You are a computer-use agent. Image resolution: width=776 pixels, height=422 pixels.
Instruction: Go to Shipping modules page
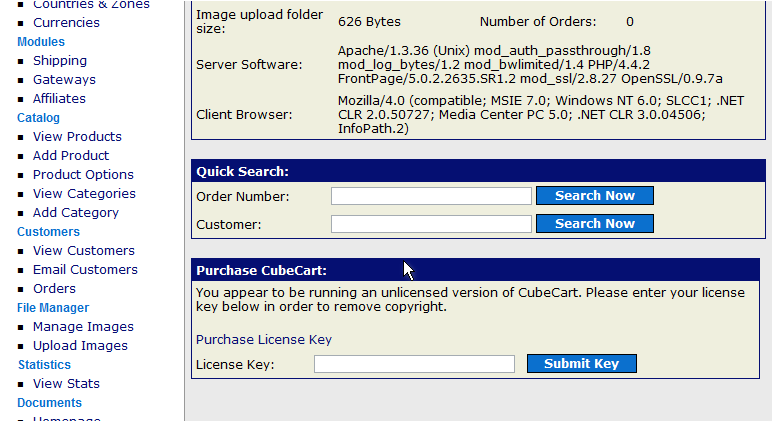click(60, 61)
